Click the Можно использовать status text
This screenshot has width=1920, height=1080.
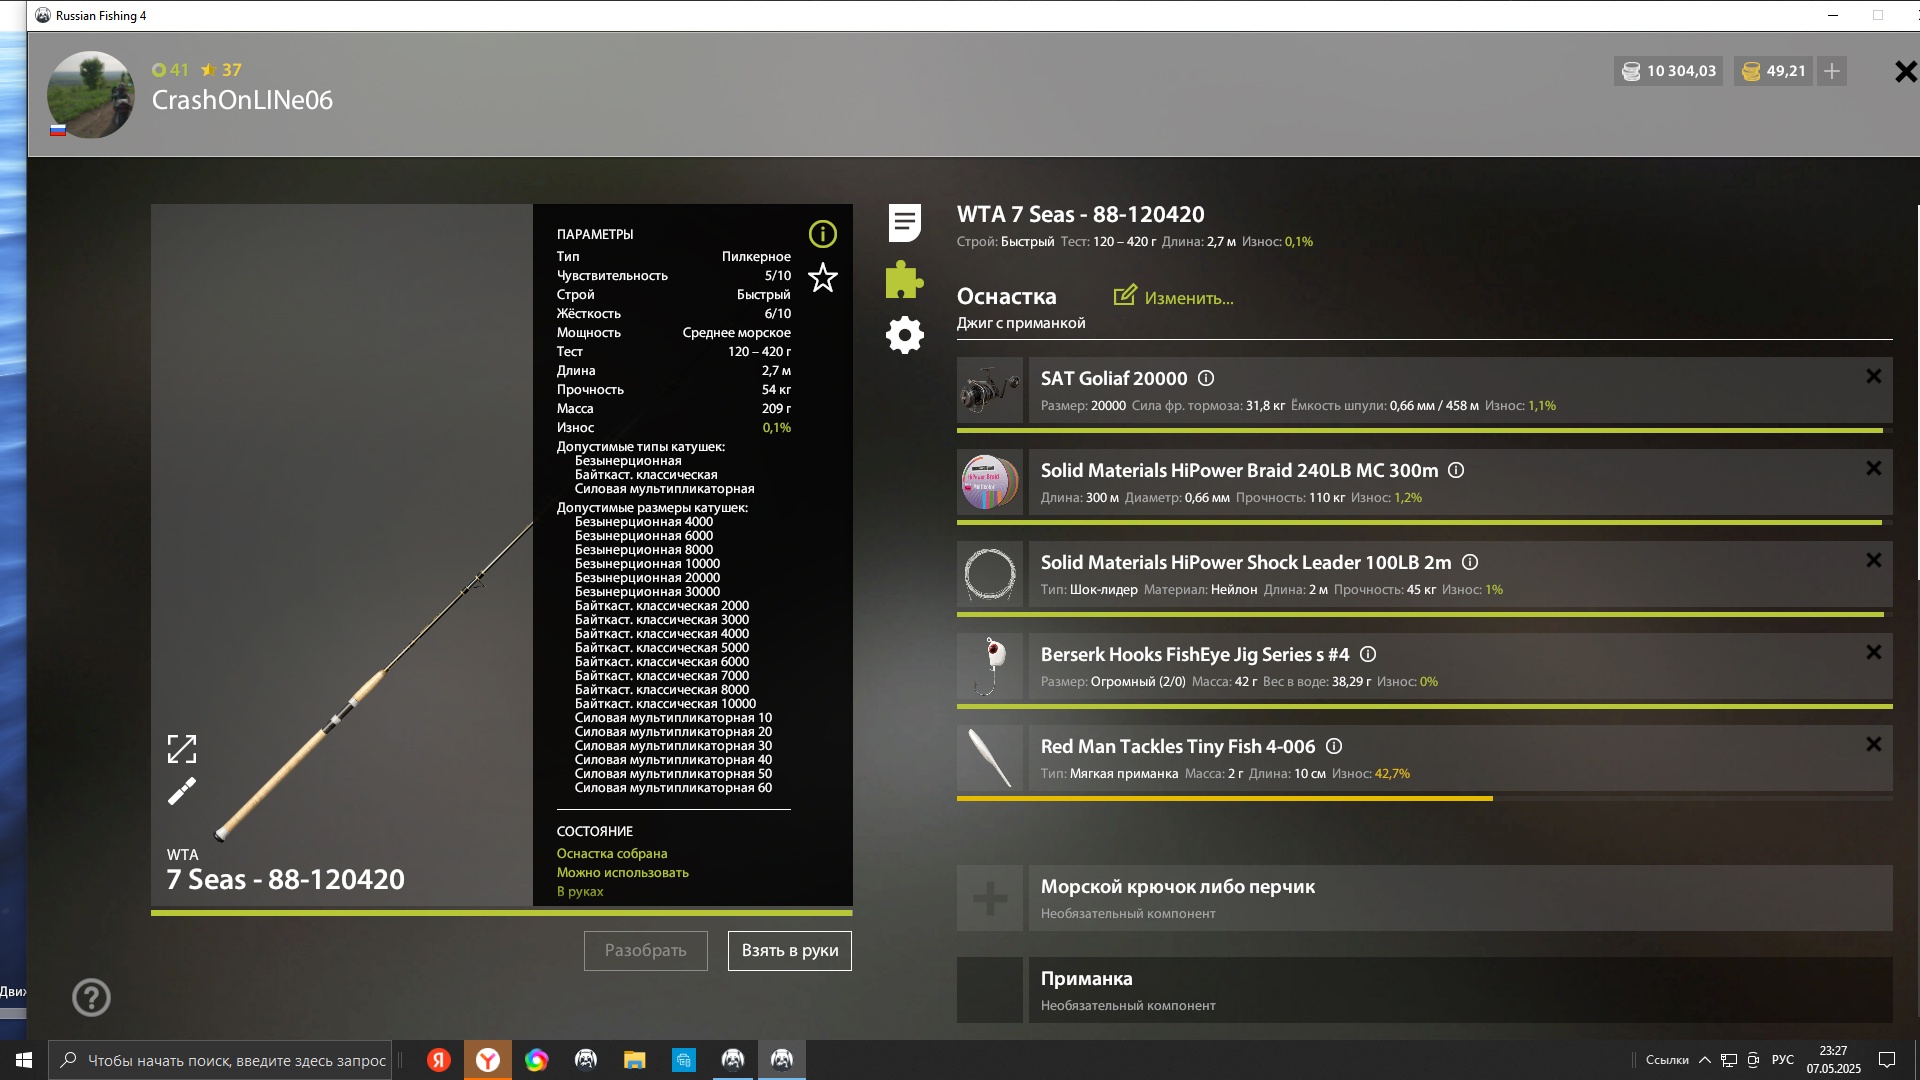[623, 873]
